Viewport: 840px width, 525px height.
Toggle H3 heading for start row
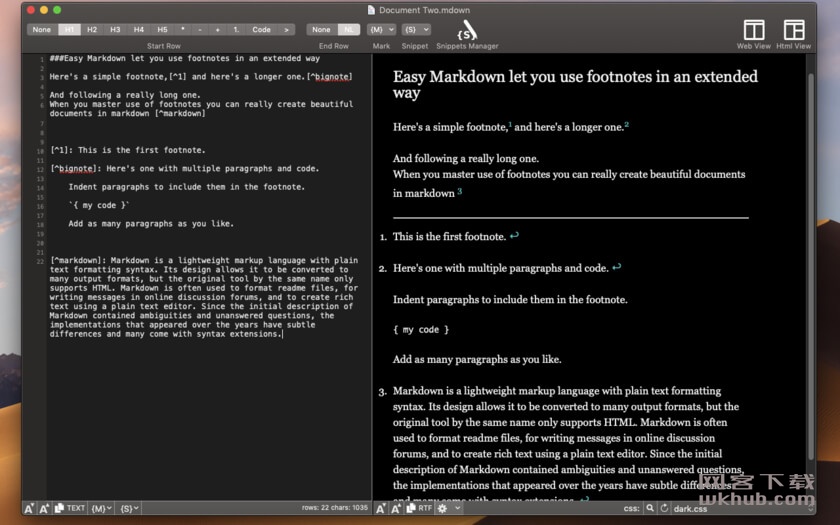click(x=115, y=29)
